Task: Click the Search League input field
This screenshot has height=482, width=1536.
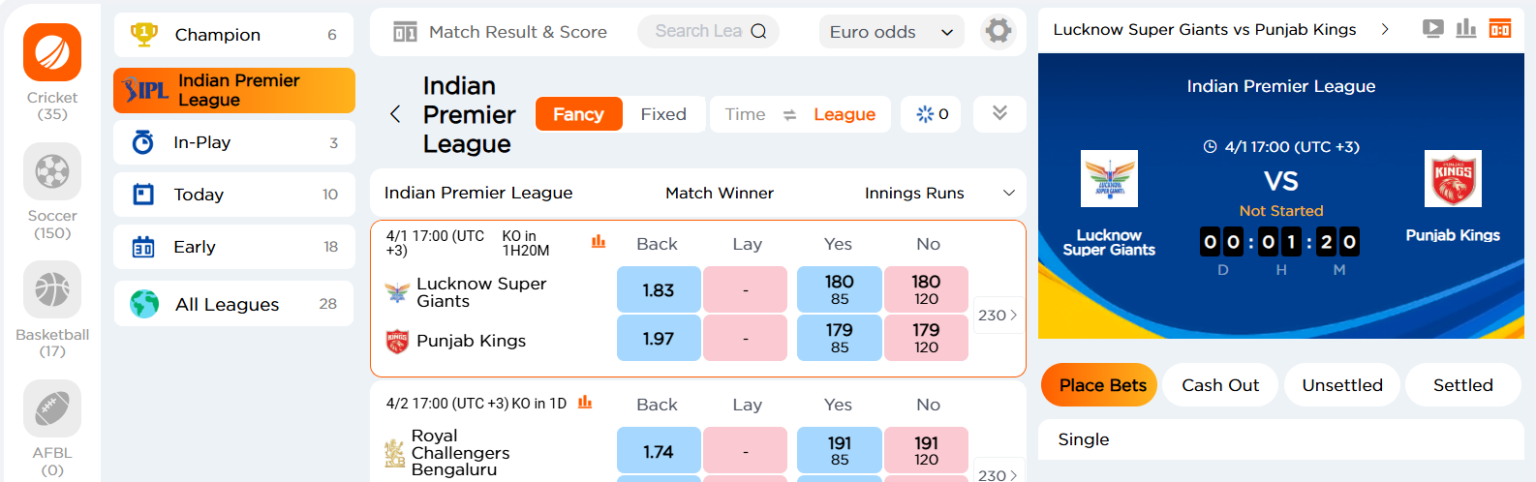Action: pyautogui.click(x=697, y=31)
